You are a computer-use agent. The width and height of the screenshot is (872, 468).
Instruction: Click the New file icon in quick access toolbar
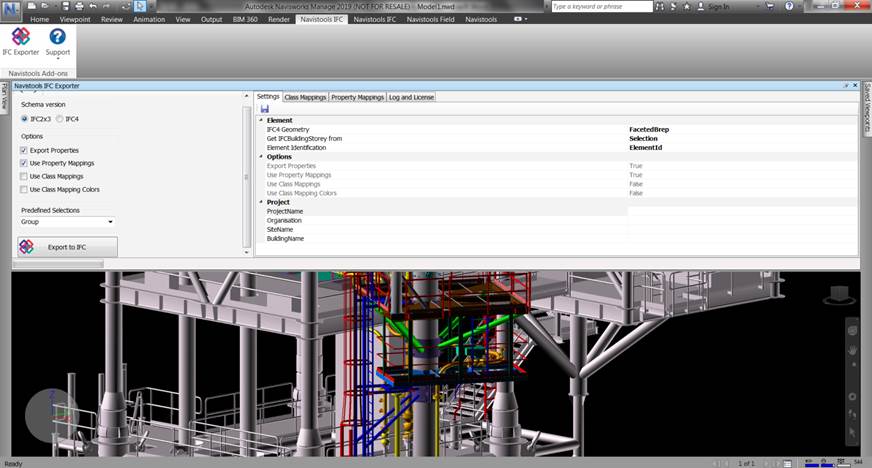pos(32,6)
